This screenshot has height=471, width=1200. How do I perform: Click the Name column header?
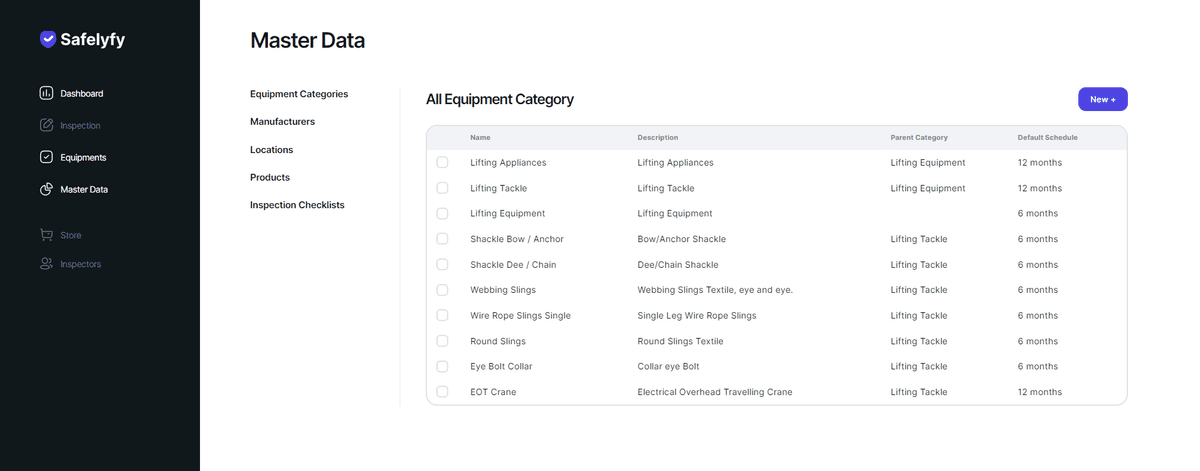pos(480,137)
